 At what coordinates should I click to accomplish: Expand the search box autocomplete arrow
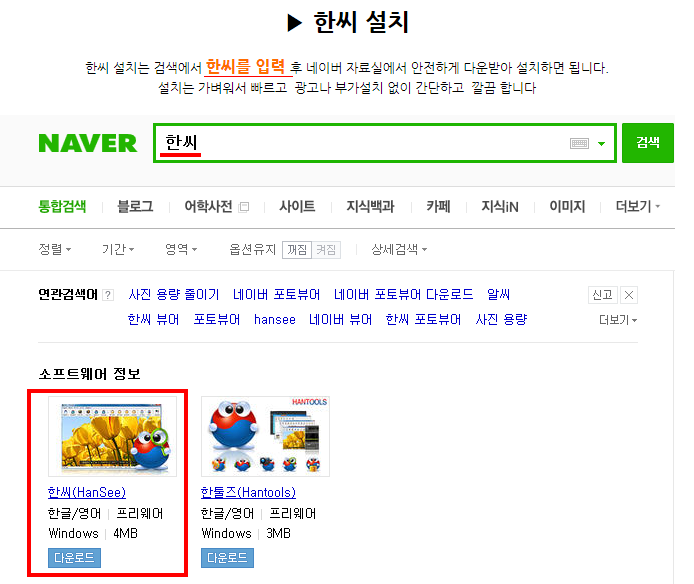[601, 143]
